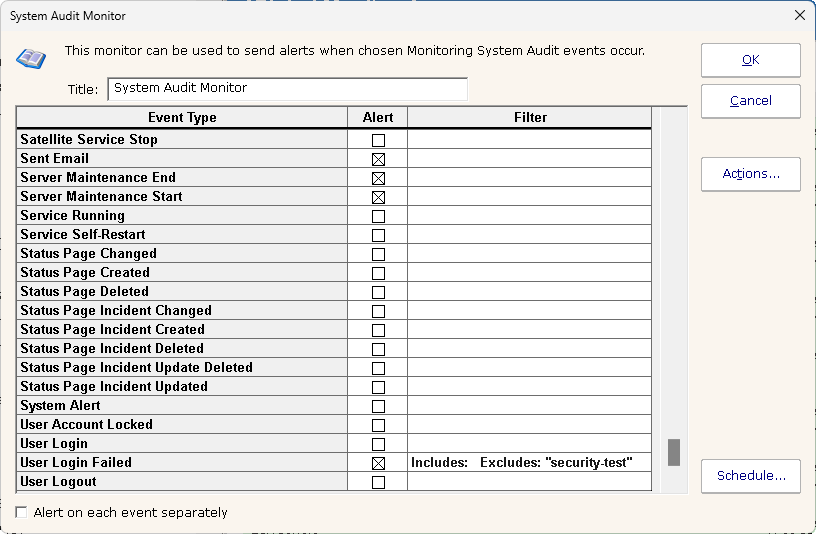Screen dimensions: 816x534
Task: Click the Event Type column header
Action: click(x=182, y=118)
